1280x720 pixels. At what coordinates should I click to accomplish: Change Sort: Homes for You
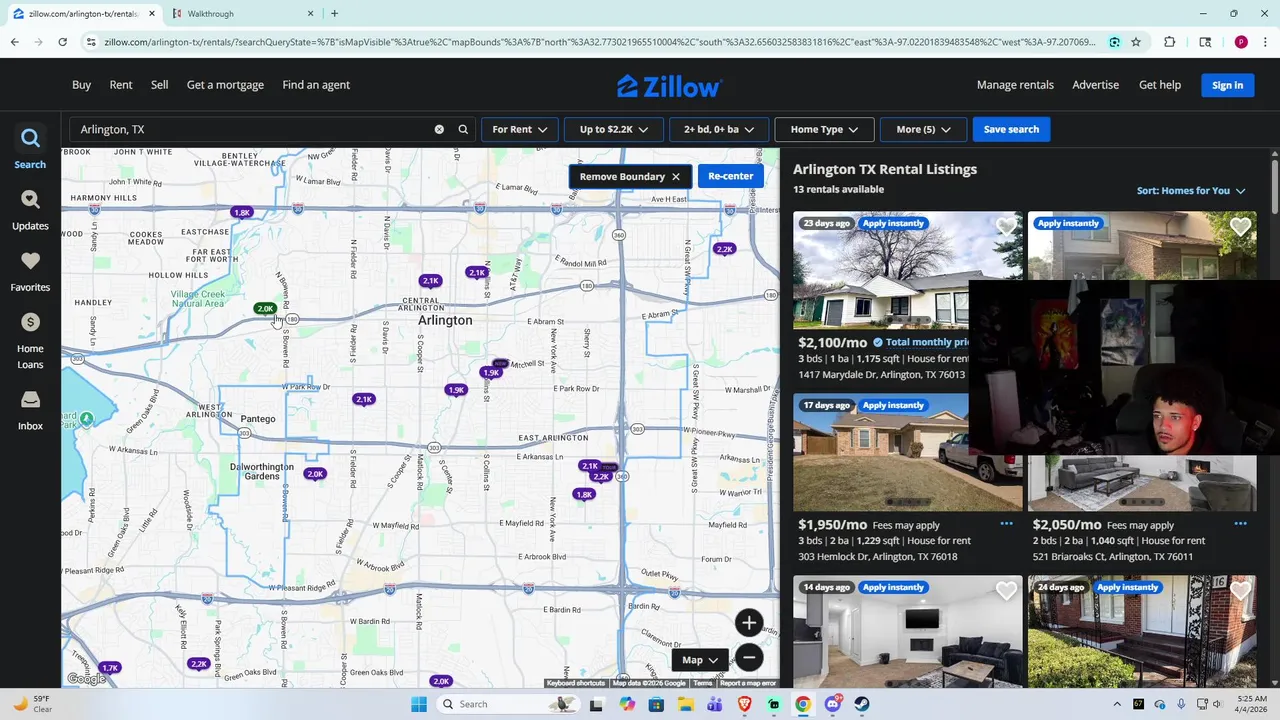point(1191,190)
